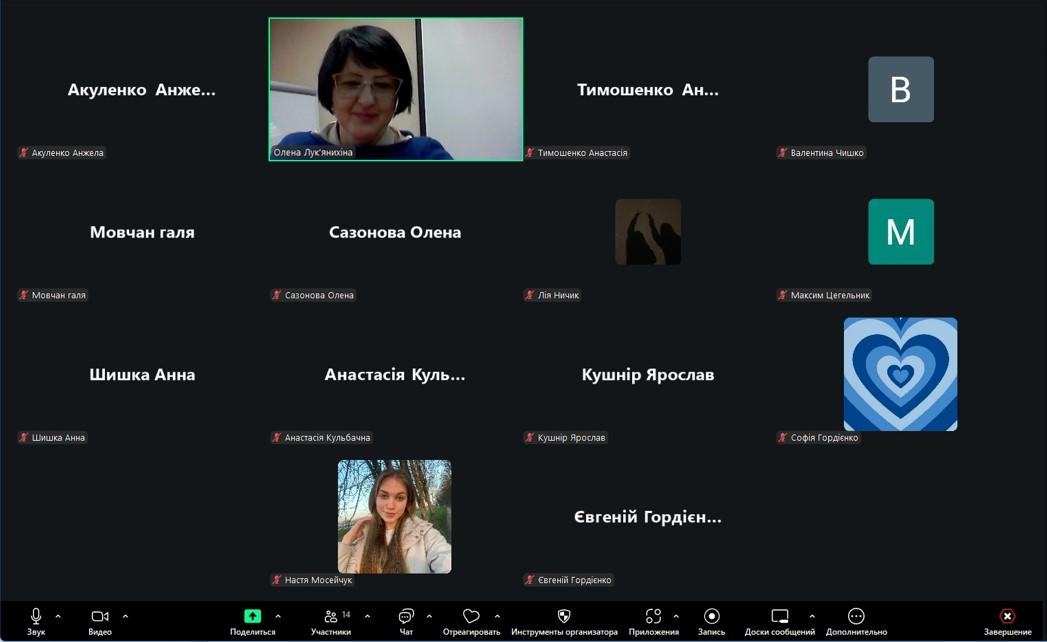This screenshot has height=642, width=1047.
Task: Select large name Мовчан галя tile
Action: (x=142, y=232)
